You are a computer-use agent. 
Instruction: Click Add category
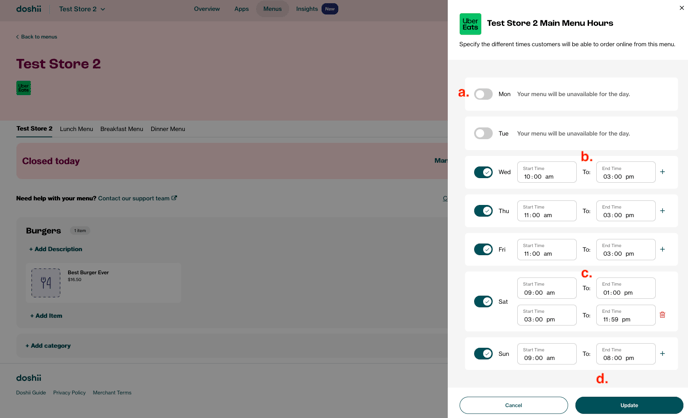pyautogui.click(x=48, y=346)
